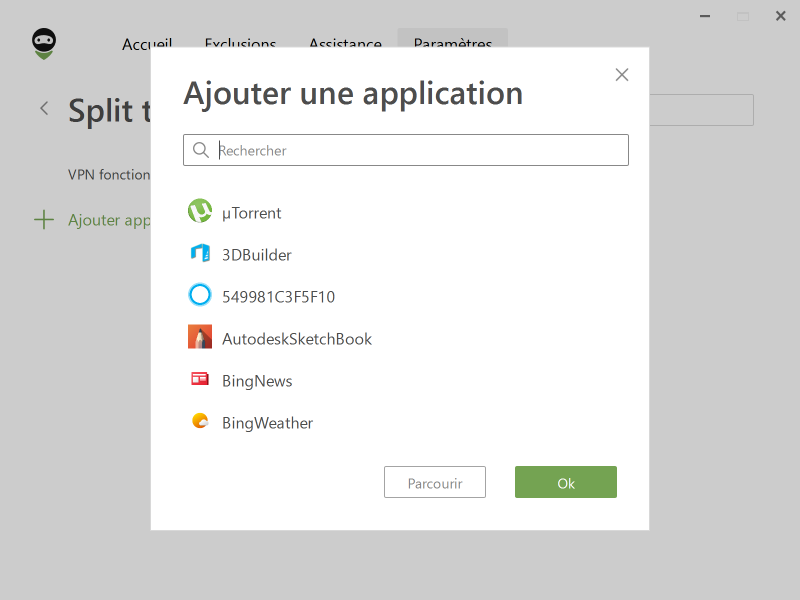The height and width of the screenshot is (600, 800).
Task: Confirm with the green Ok button
Action: click(566, 482)
